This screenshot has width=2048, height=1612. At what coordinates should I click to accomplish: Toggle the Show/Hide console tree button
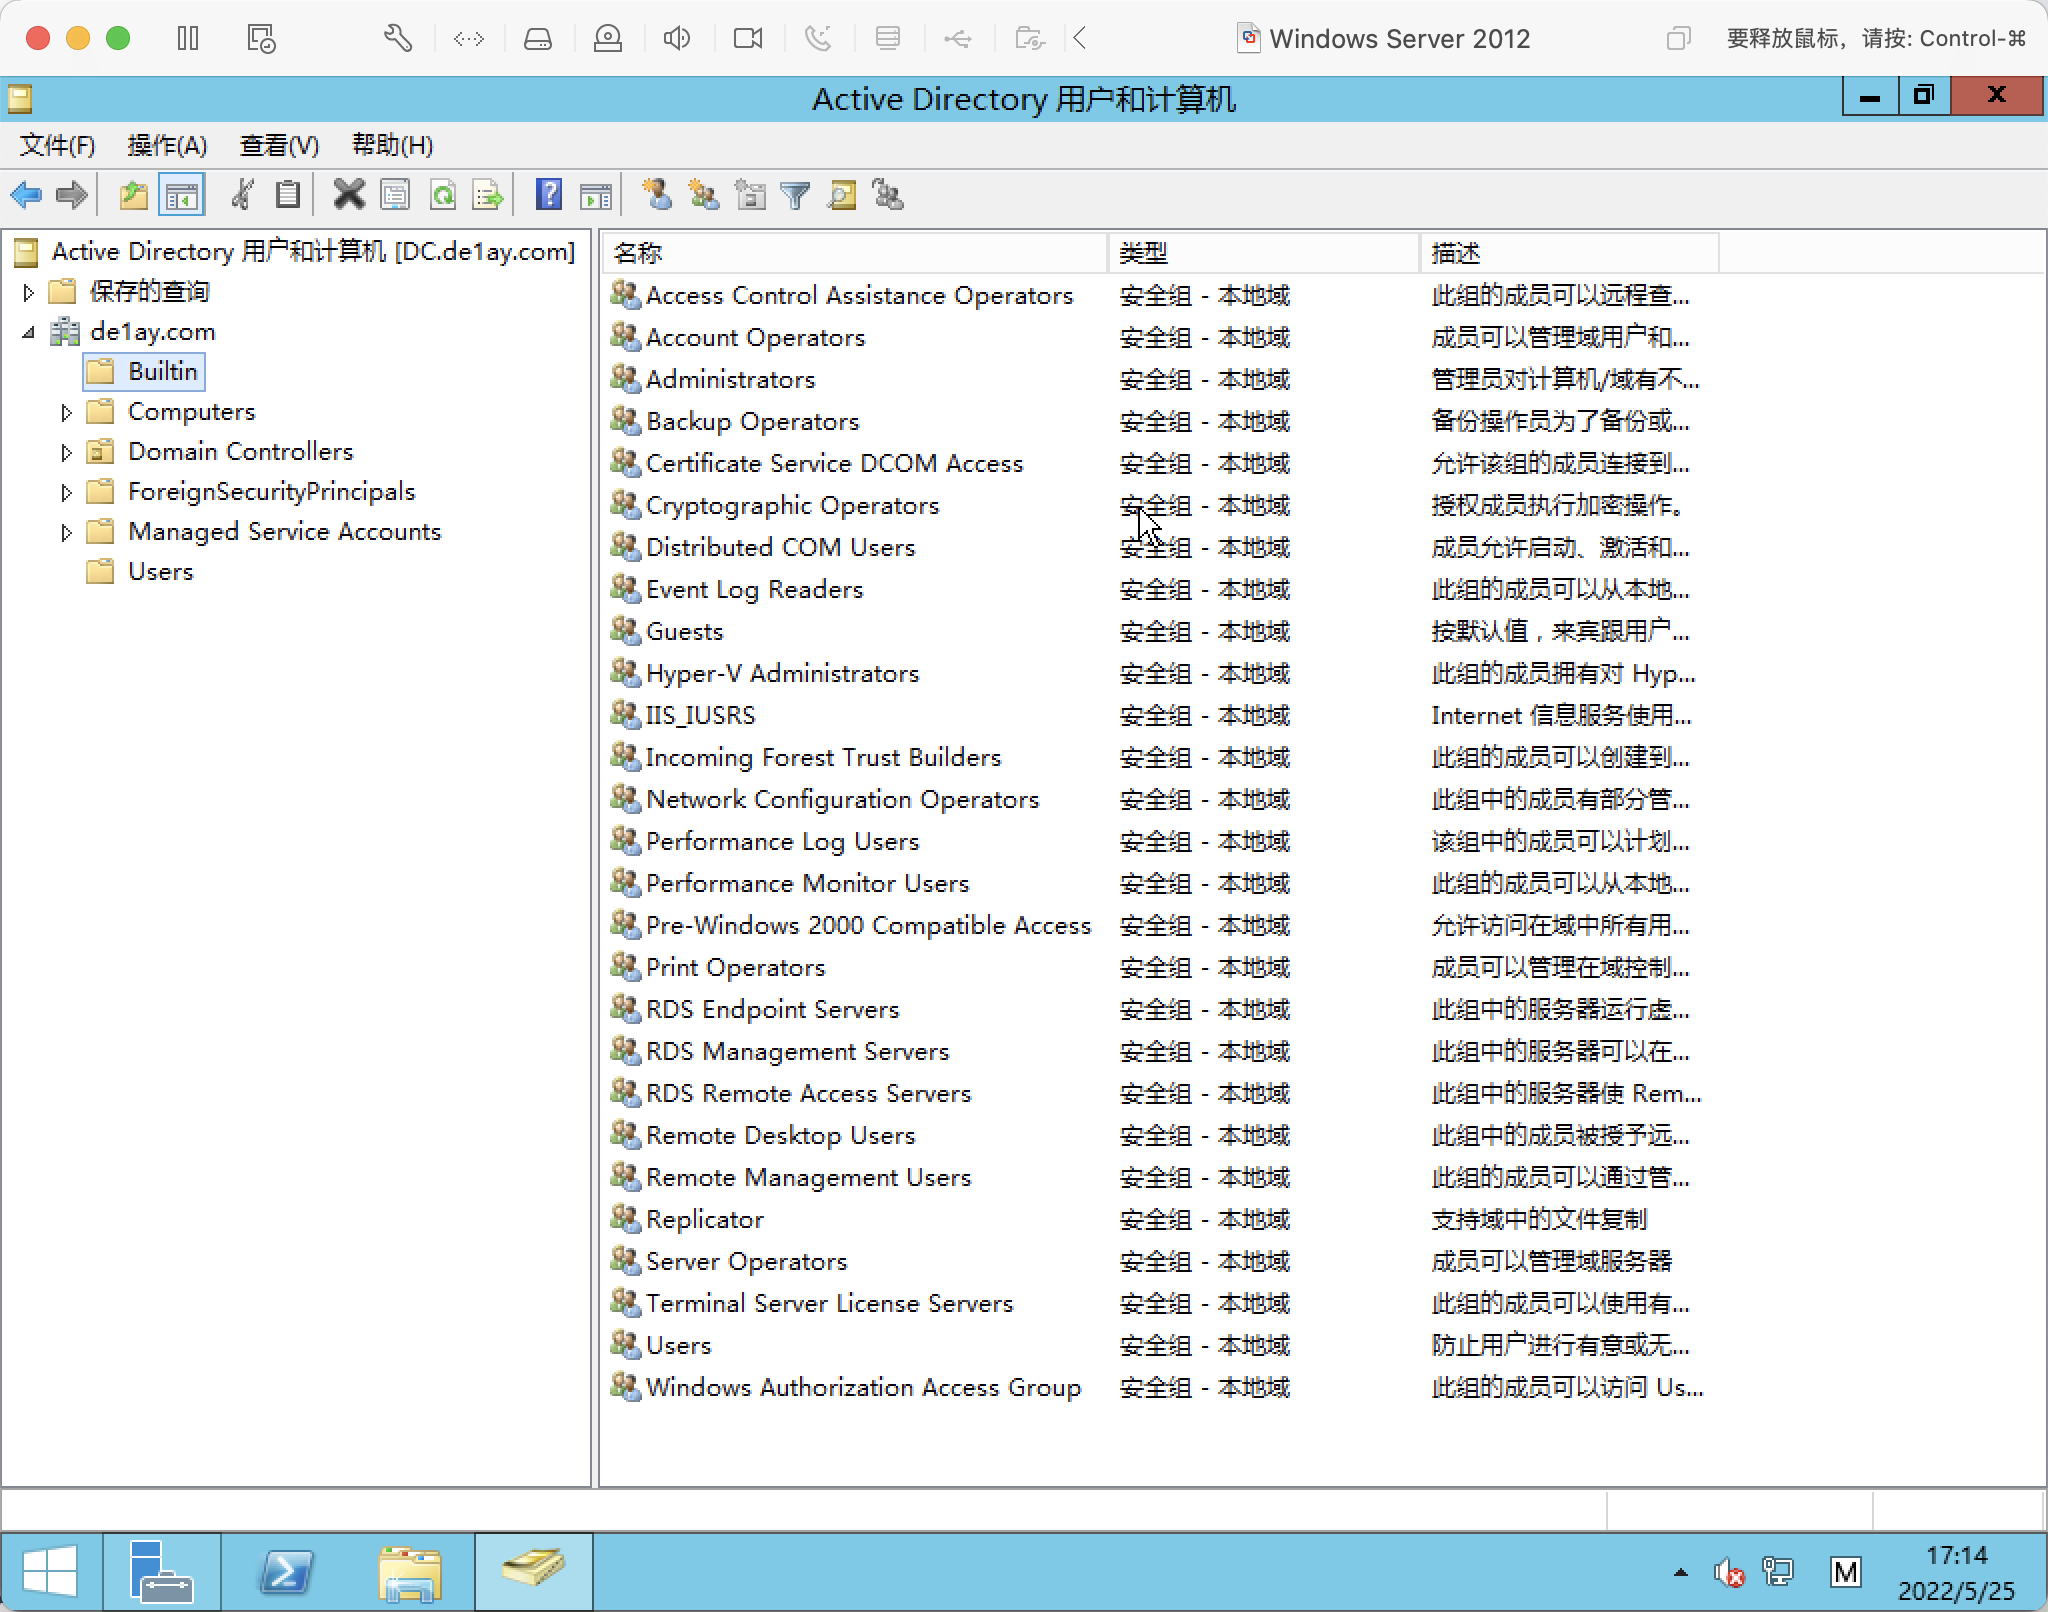pyautogui.click(x=181, y=195)
